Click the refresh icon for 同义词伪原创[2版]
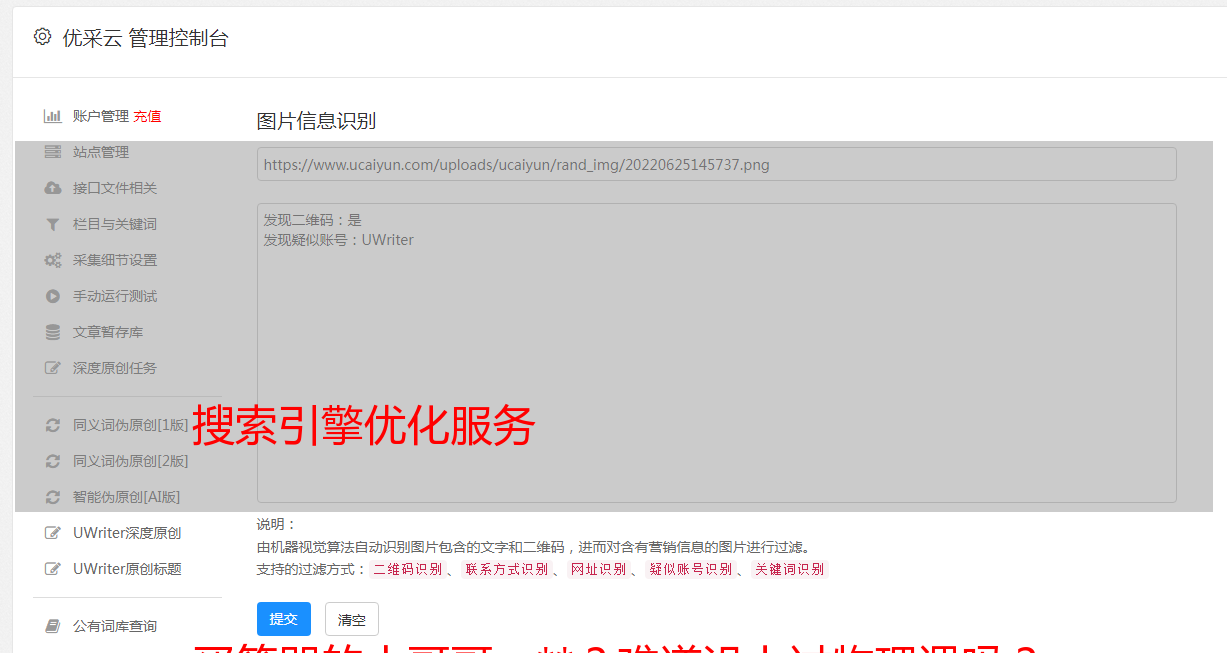 [x=53, y=461]
